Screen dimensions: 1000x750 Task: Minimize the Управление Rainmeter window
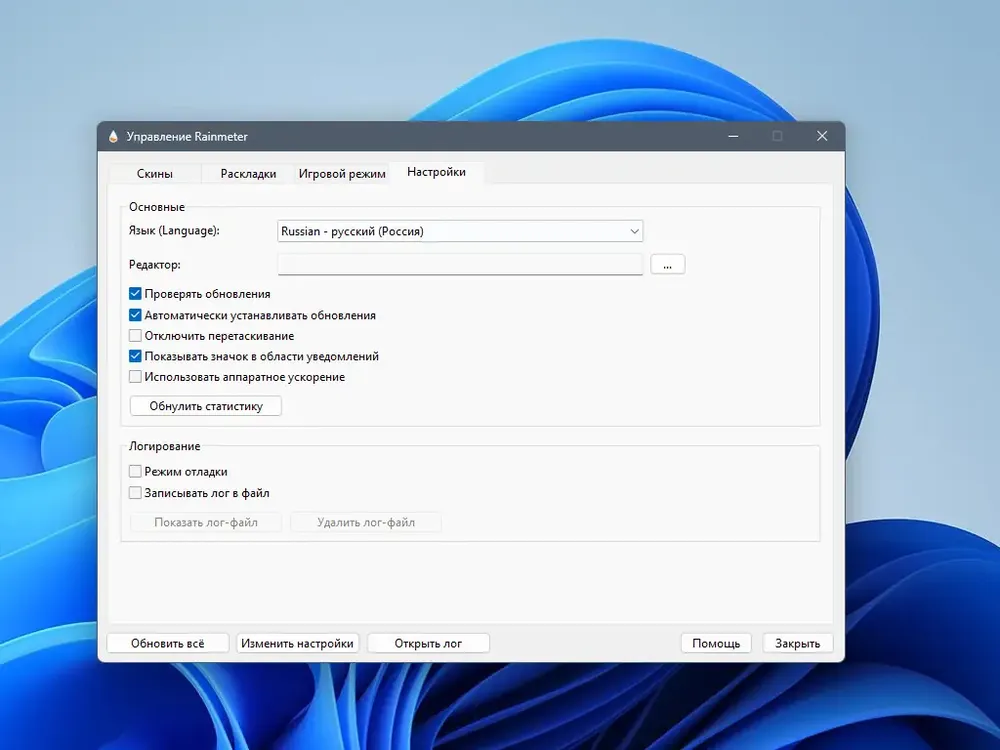[x=733, y=136]
